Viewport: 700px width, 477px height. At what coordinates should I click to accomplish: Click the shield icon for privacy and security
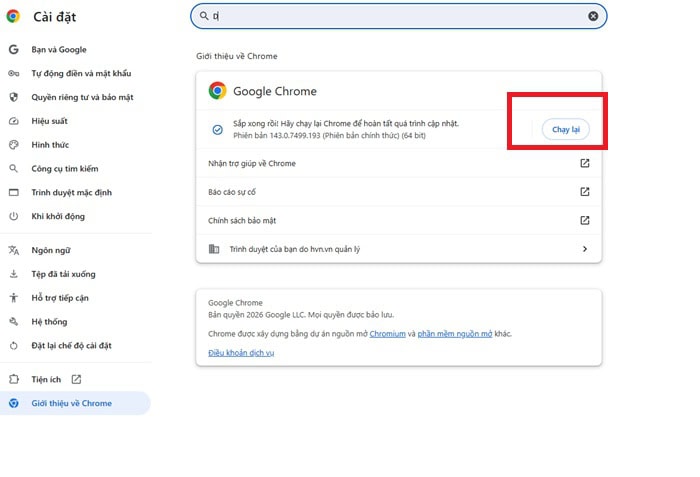[x=14, y=97]
